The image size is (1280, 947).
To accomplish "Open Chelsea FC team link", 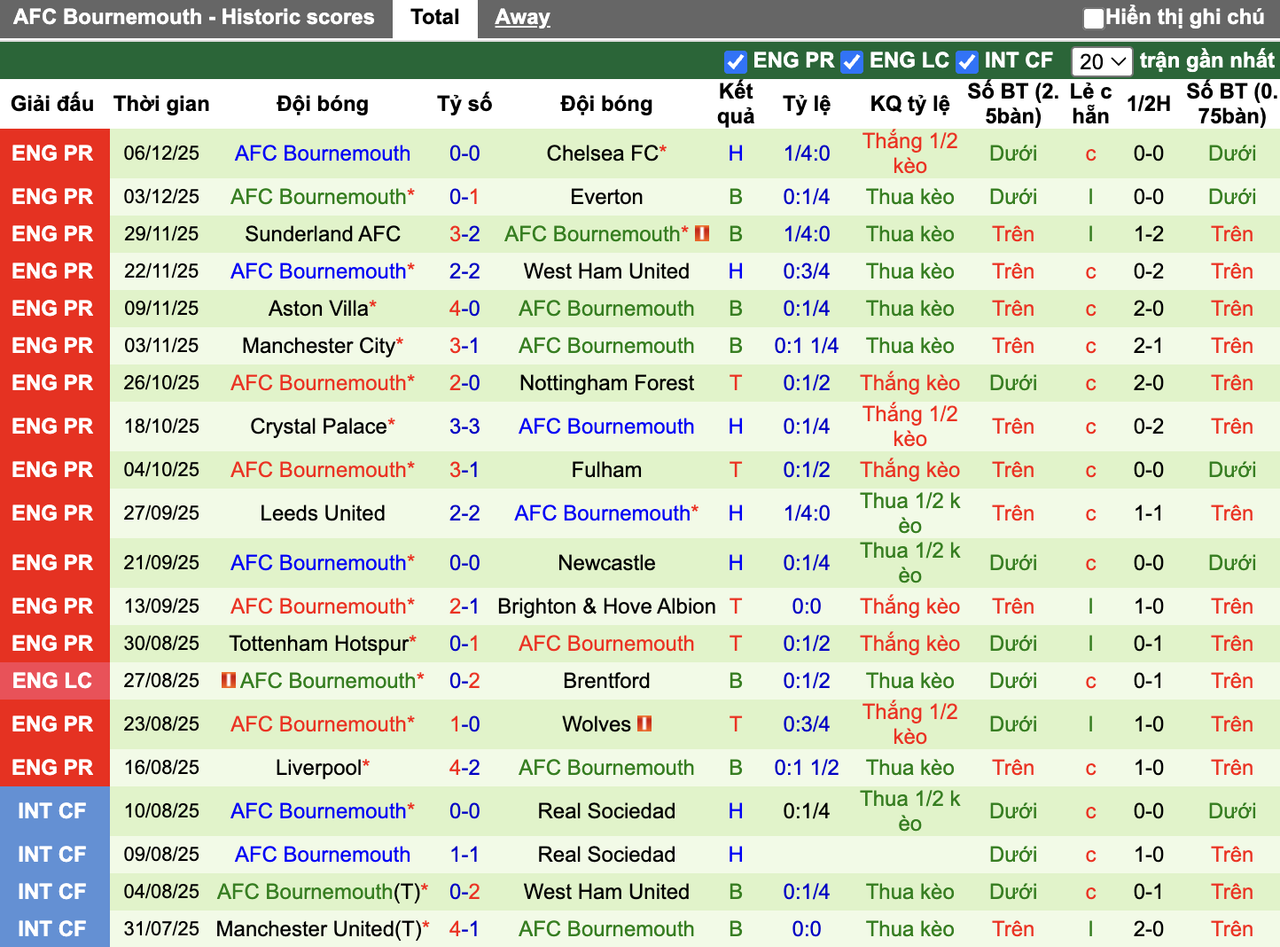I will click(x=602, y=153).
